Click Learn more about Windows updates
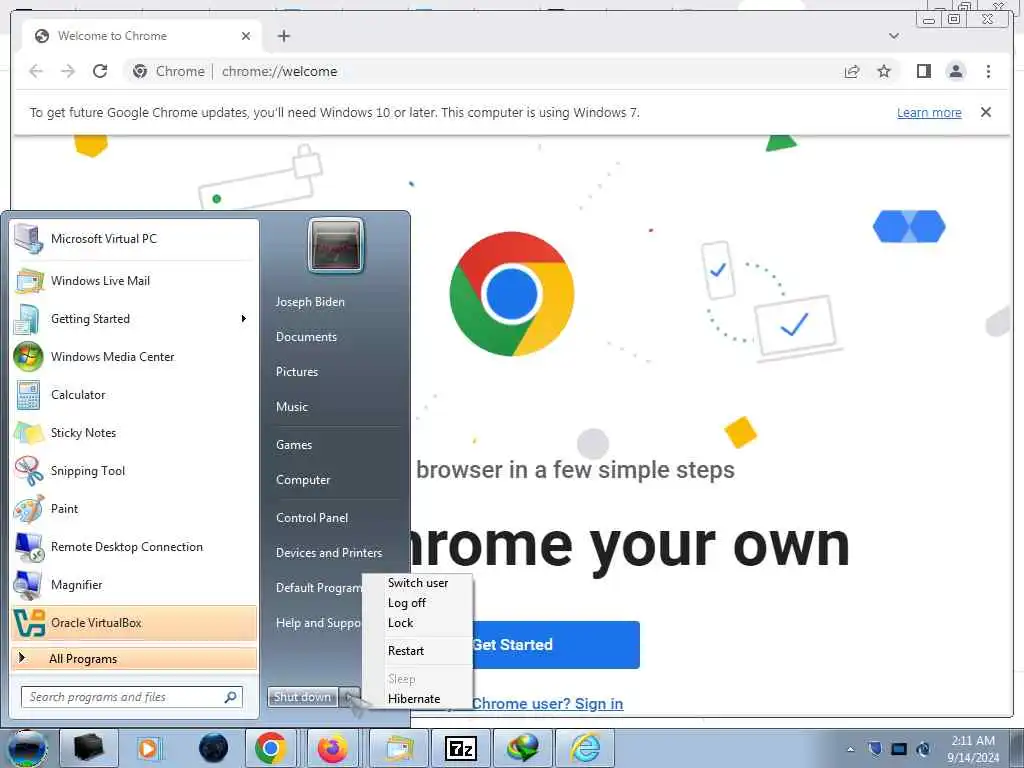 pyautogui.click(x=929, y=112)
